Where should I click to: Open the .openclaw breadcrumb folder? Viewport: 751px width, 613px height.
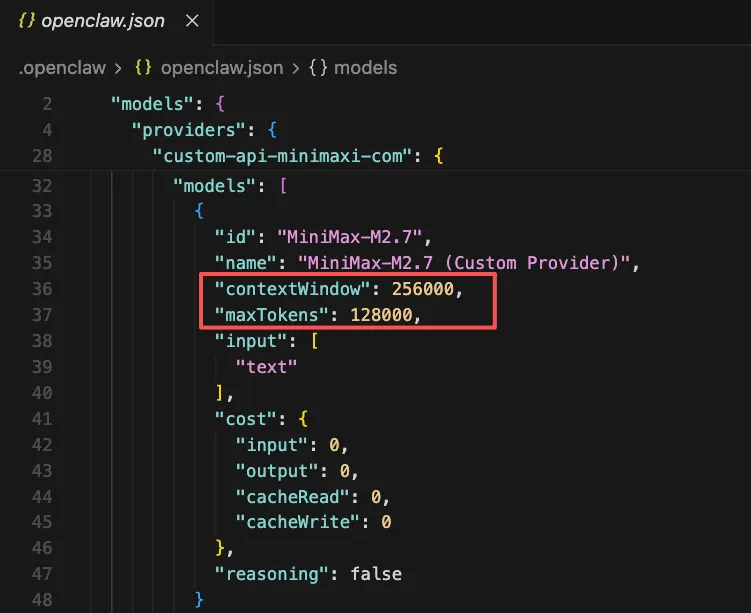[62, 68]
